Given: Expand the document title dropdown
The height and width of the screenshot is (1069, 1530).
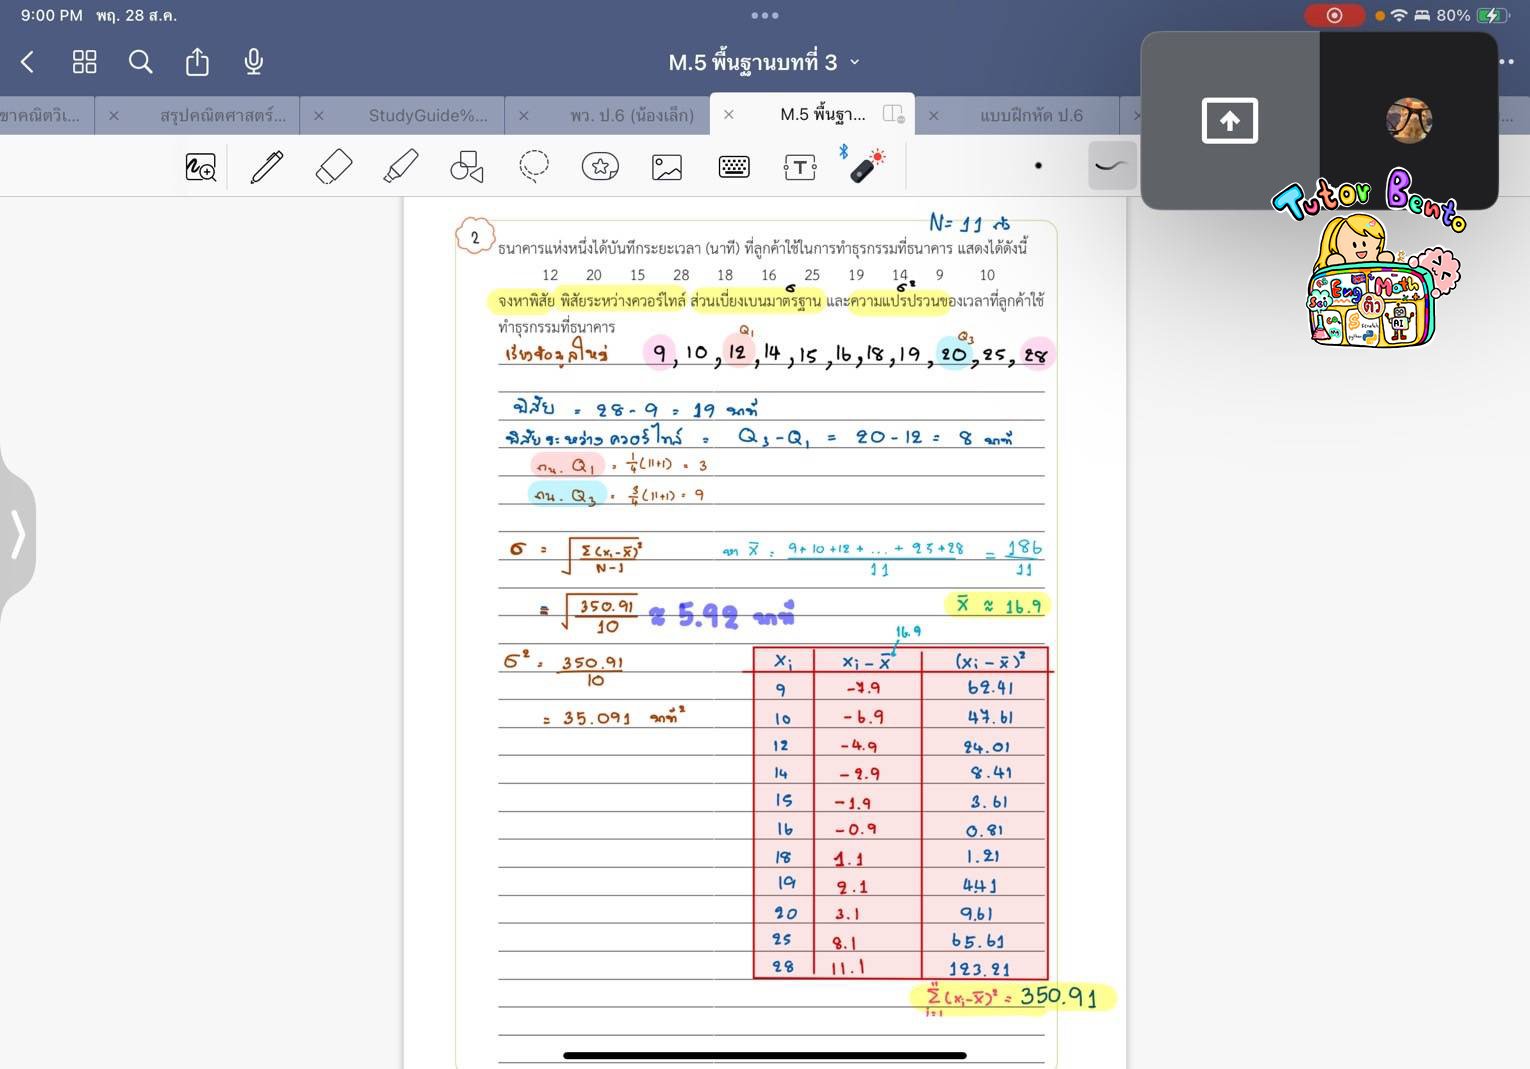Looking at the screenshot, I should click(855, 62).
